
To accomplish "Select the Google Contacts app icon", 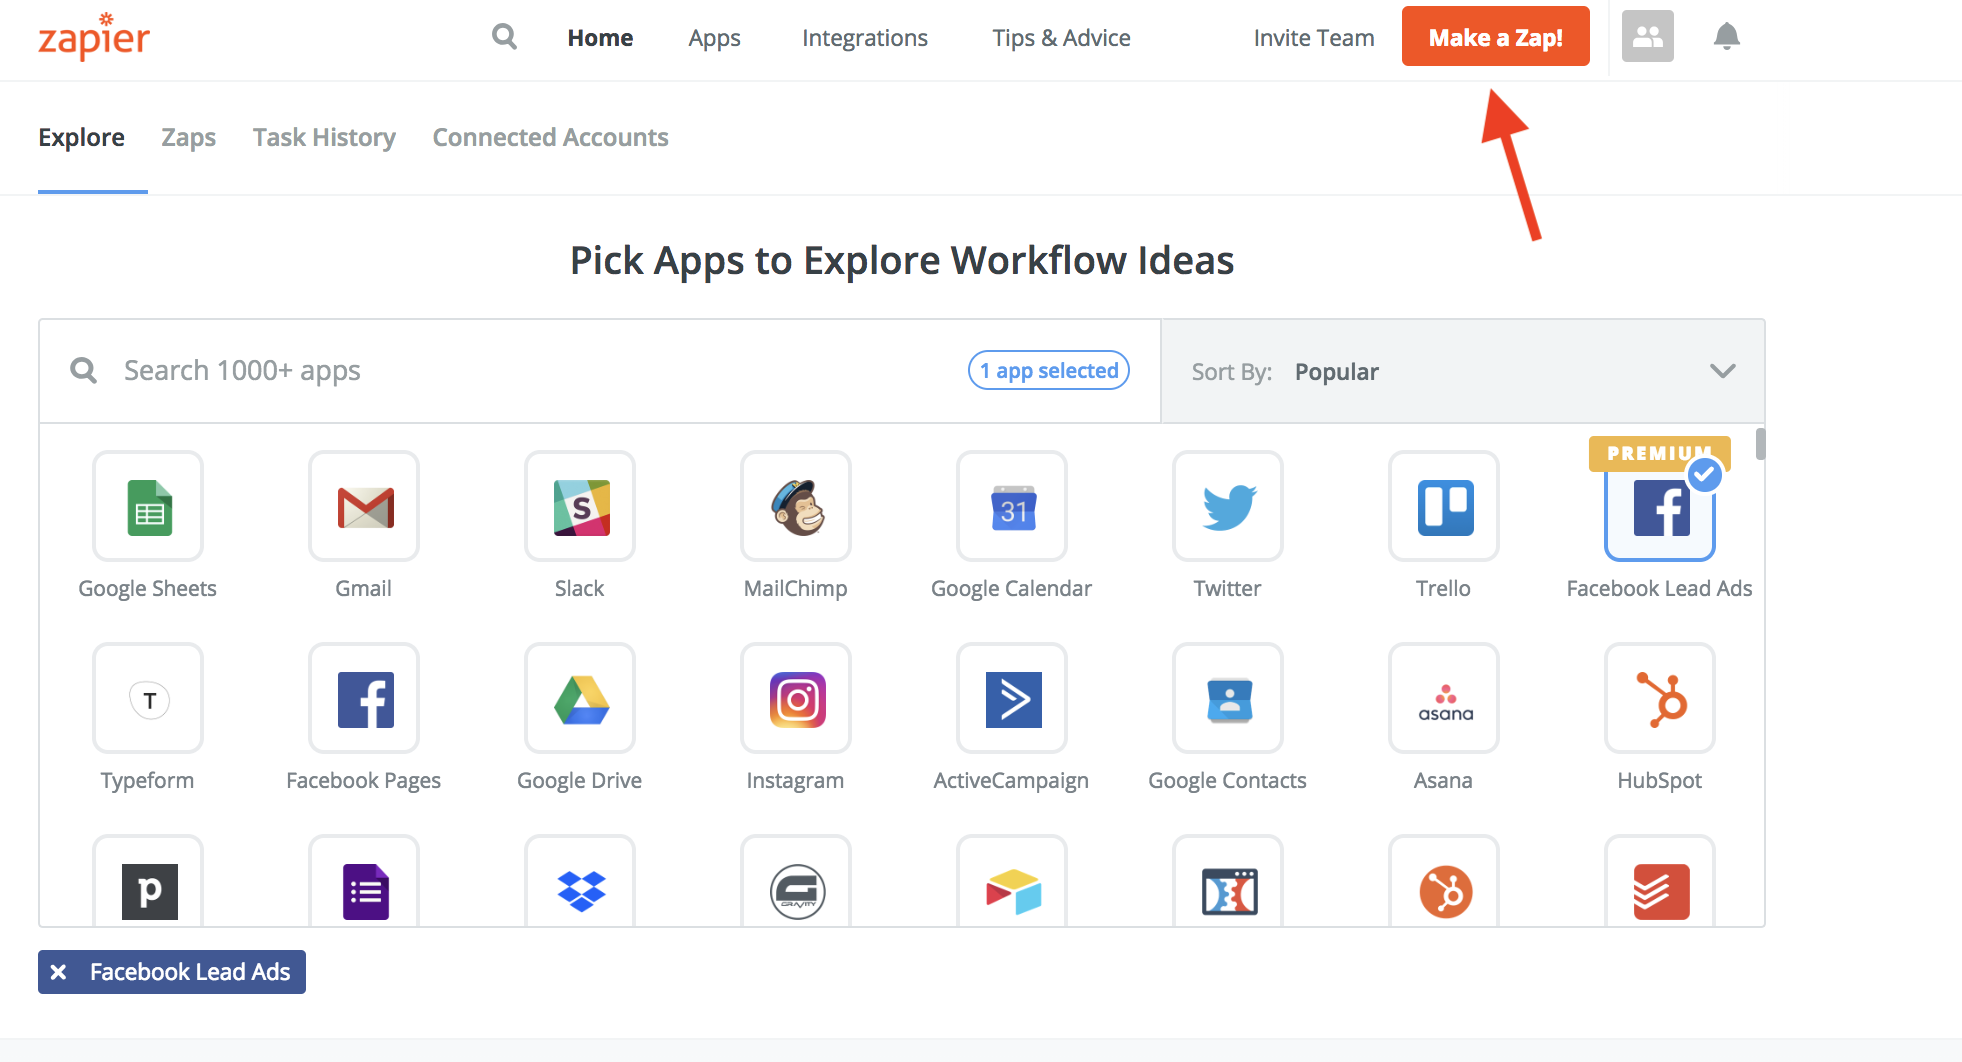I will (1228, 698).
